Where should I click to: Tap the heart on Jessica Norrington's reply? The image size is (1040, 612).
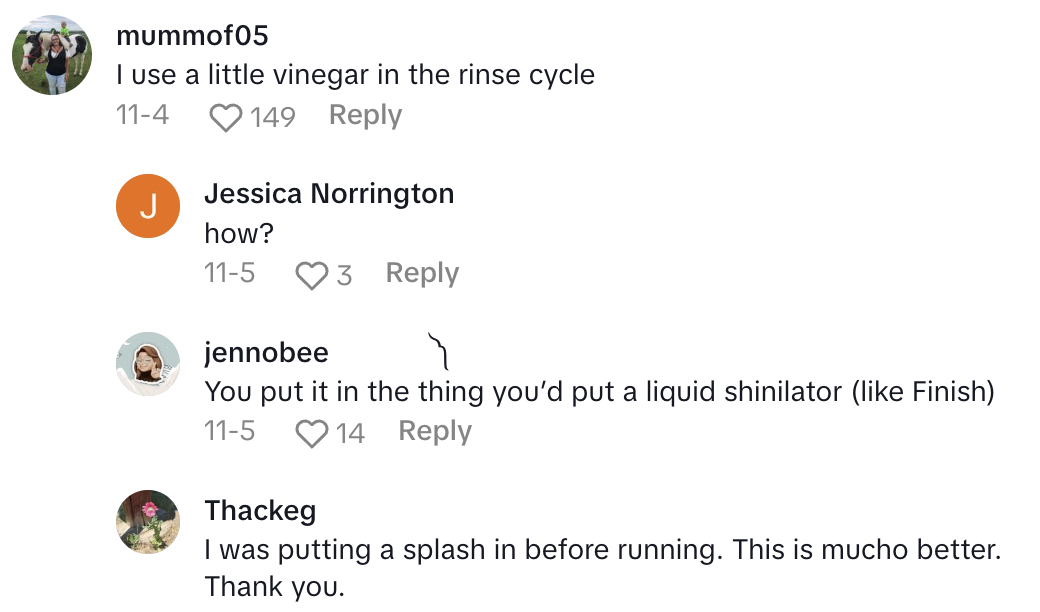coord(310,273)
